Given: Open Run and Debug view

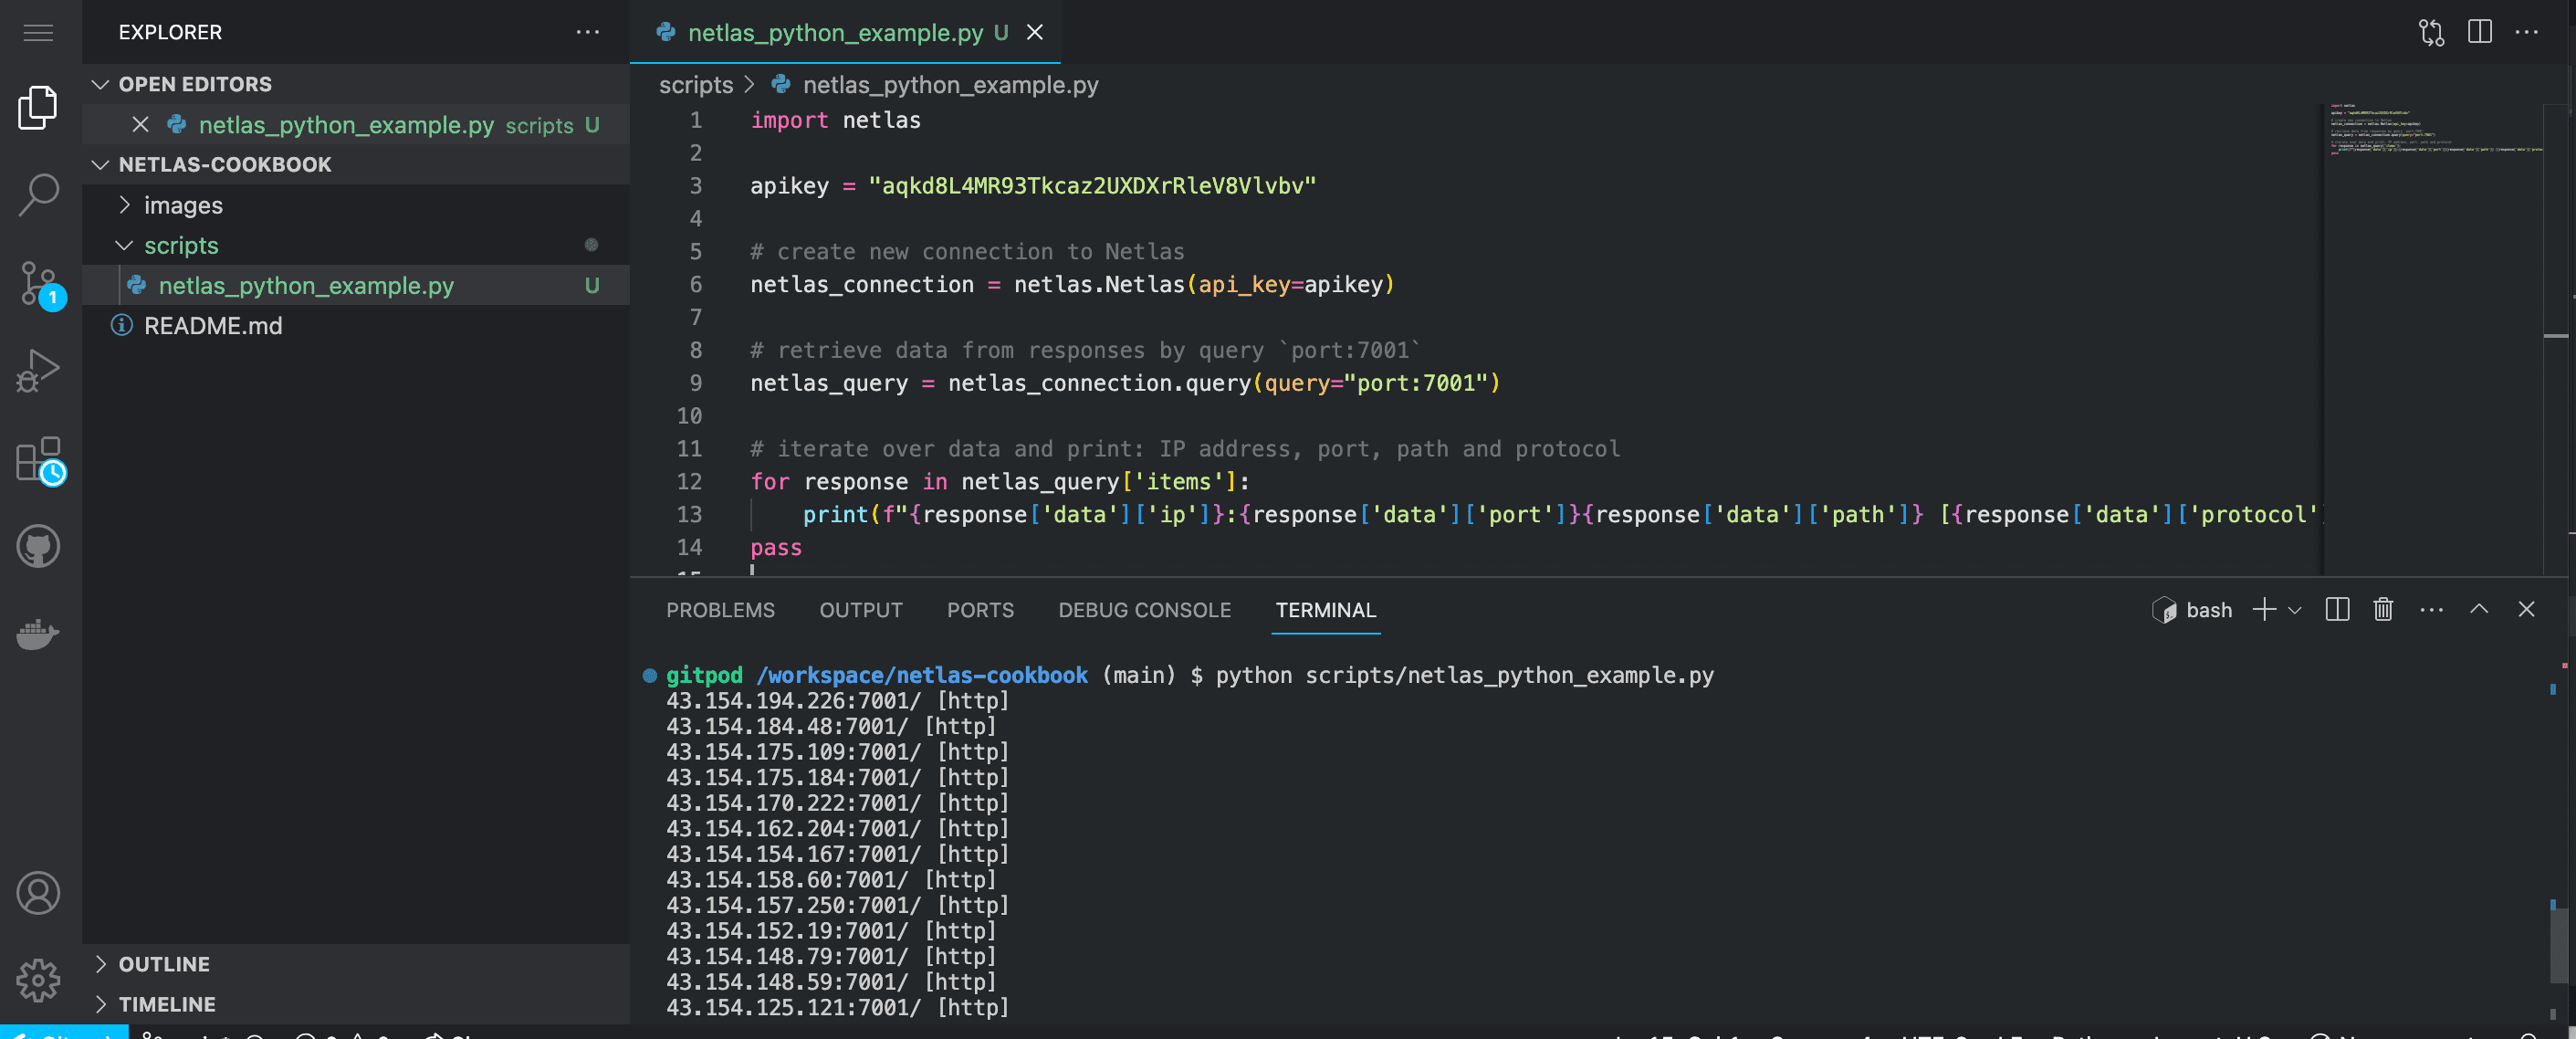Looking at the screenshot, I should coord(38,370).
